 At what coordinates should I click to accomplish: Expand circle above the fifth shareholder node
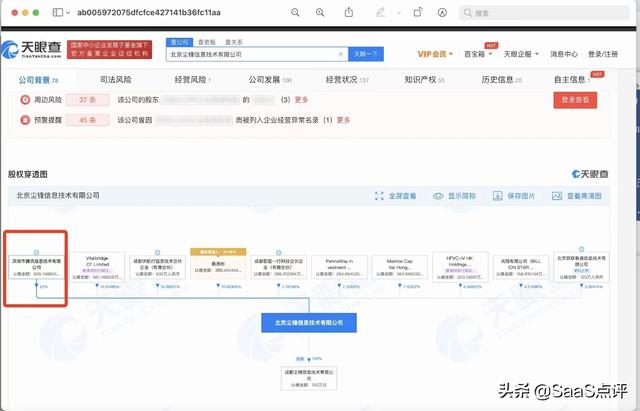coord(279,253)
